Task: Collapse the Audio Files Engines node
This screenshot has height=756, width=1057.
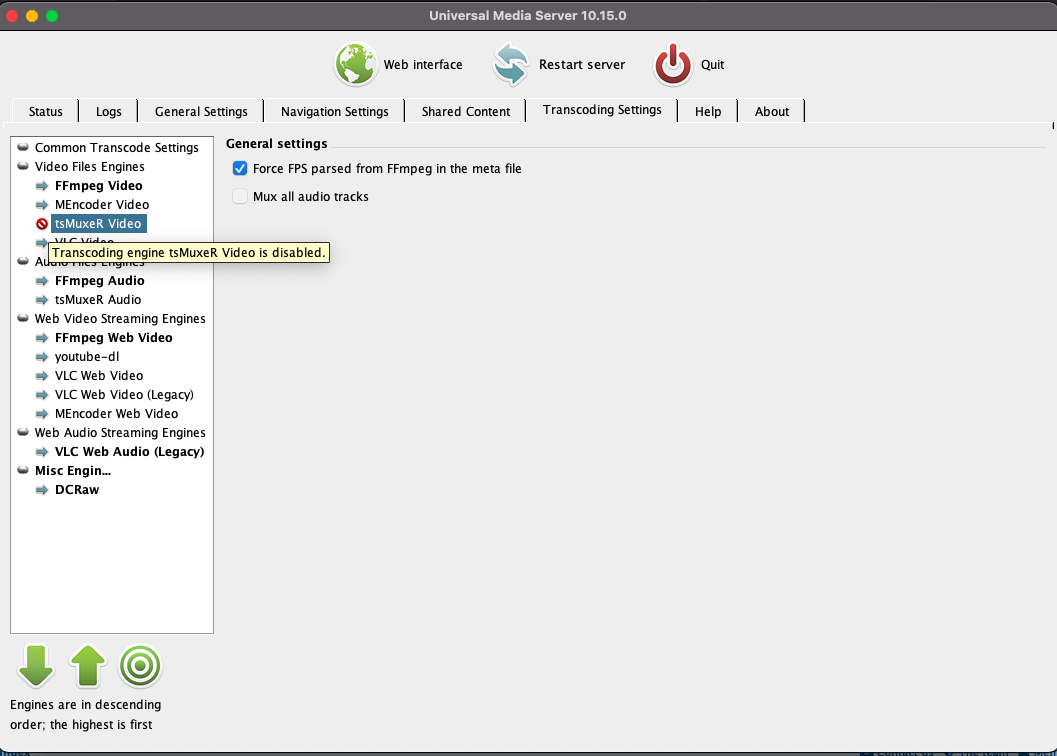Action: point(23,261)
